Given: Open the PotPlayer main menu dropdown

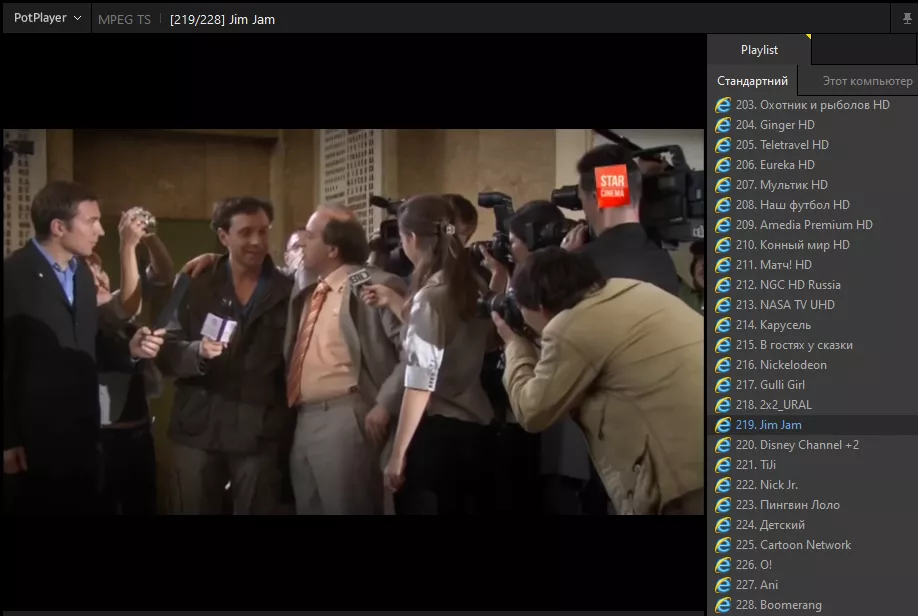Looking at the screenshot, I should 47,18.
